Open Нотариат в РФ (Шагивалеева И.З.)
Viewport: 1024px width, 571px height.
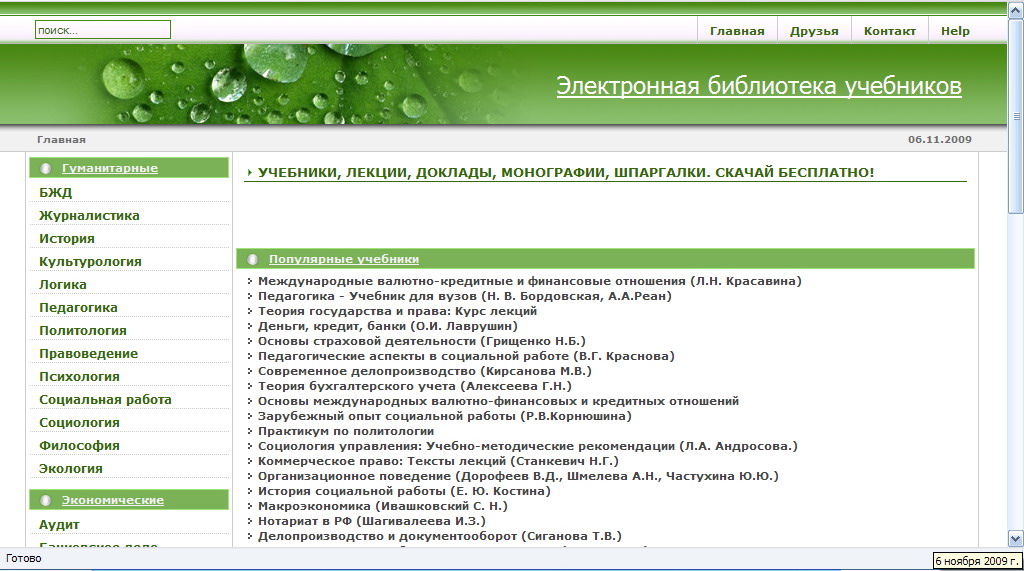coord(372,521)
